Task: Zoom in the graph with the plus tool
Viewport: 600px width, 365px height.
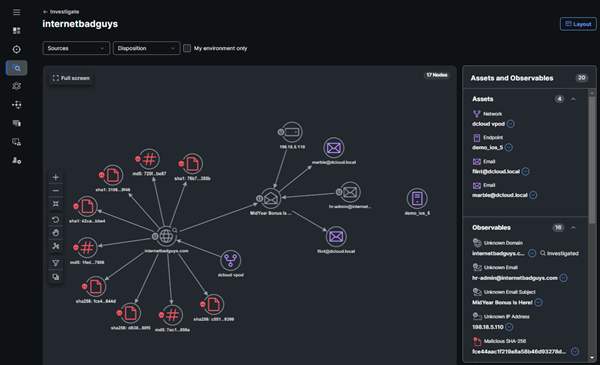Action: tap(55, 177)
